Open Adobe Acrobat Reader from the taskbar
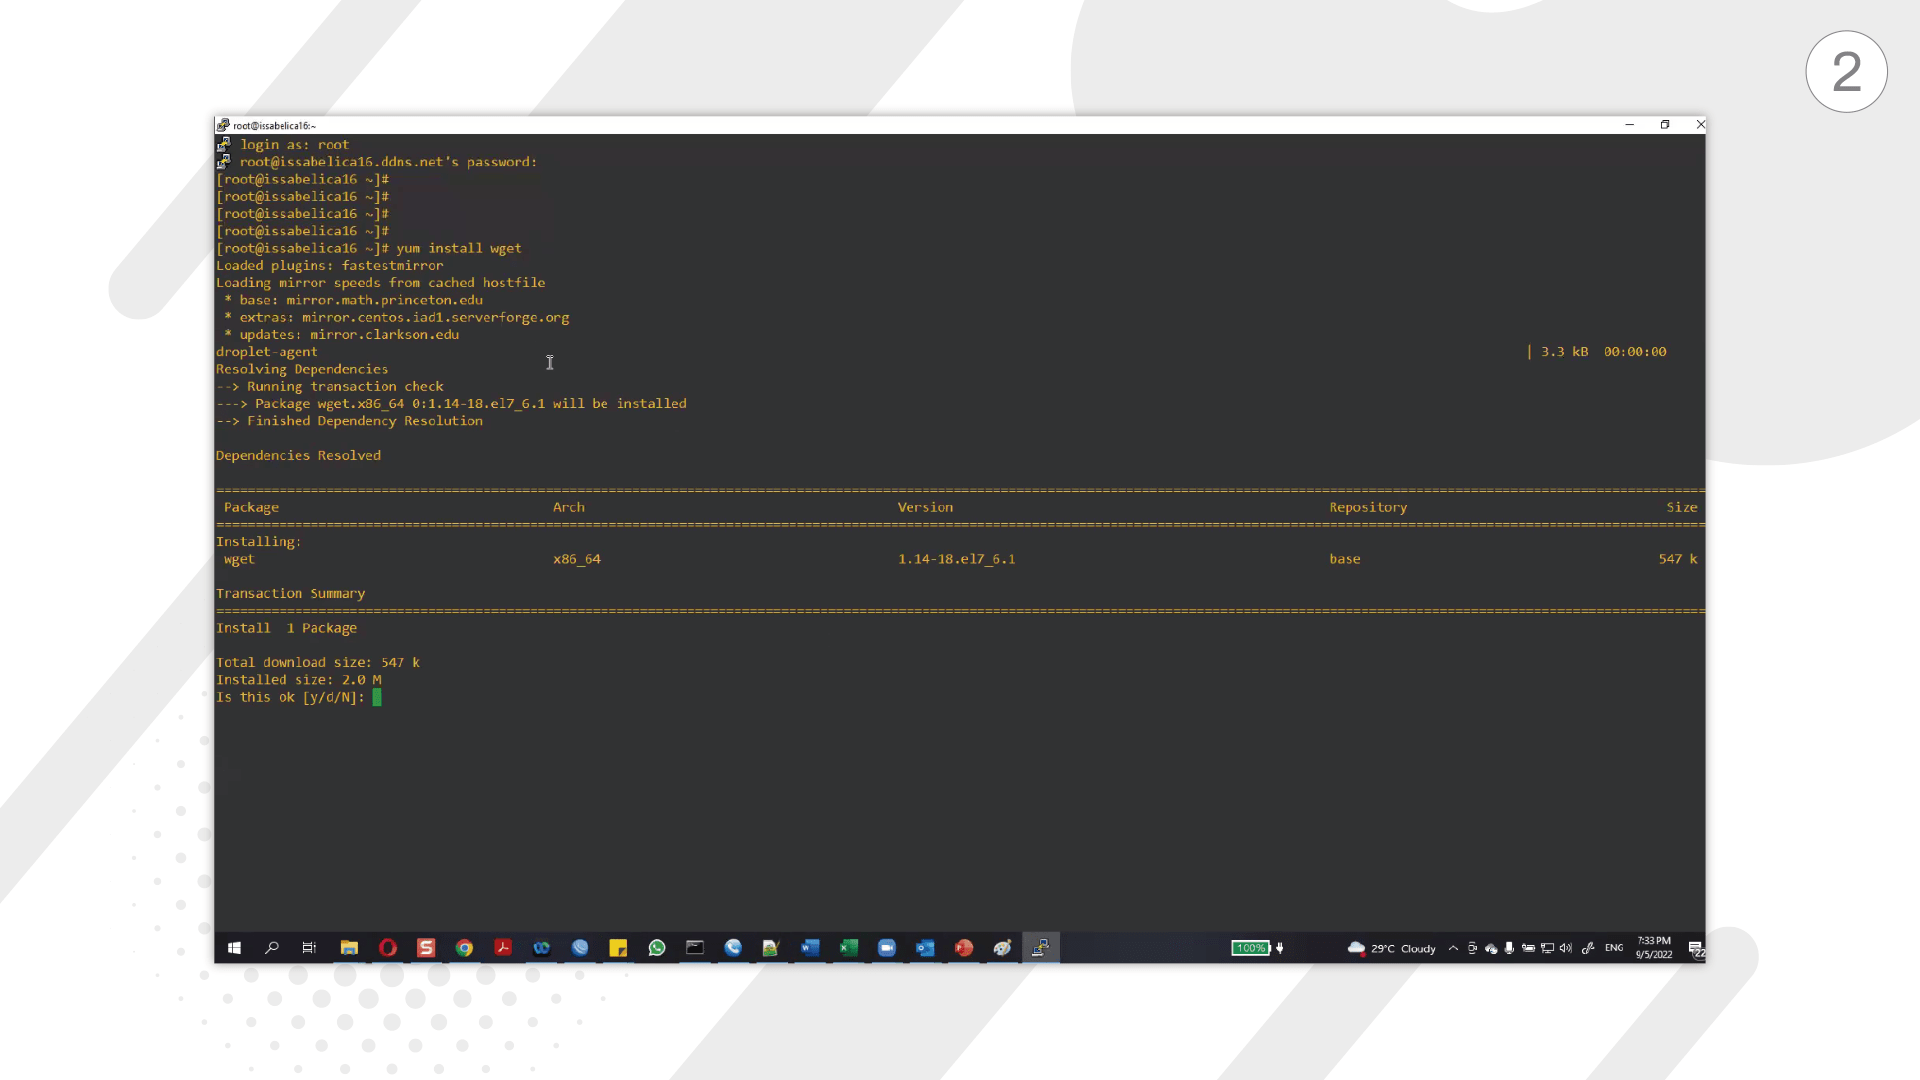 point(503,948)
